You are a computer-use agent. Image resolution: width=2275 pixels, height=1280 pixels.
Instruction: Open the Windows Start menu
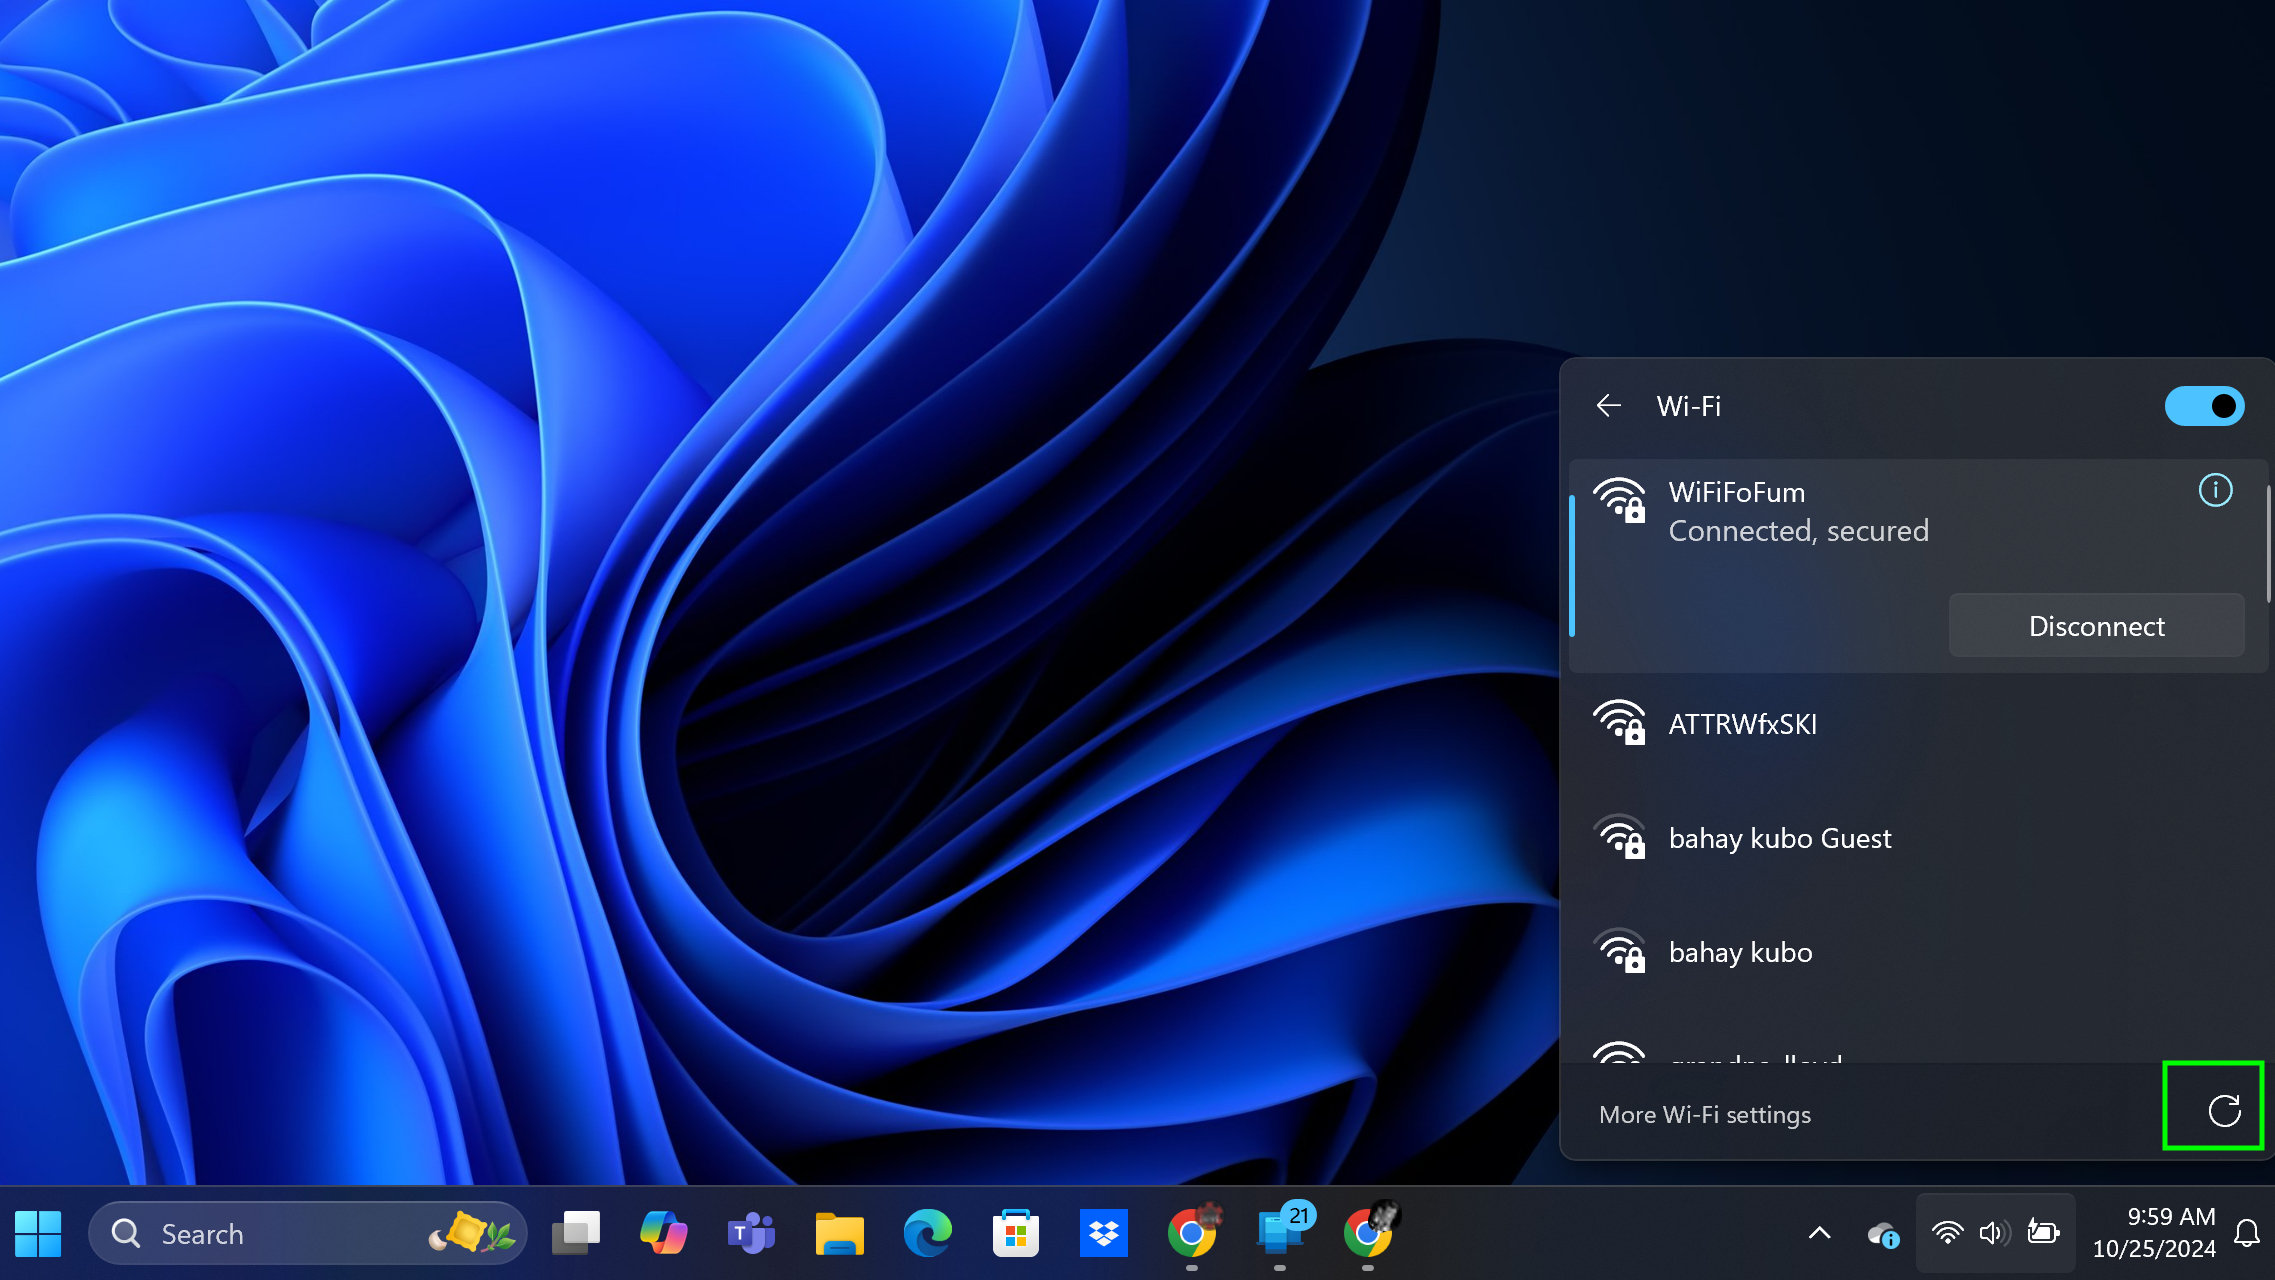pyautogui.click(x=38, y=1233)
